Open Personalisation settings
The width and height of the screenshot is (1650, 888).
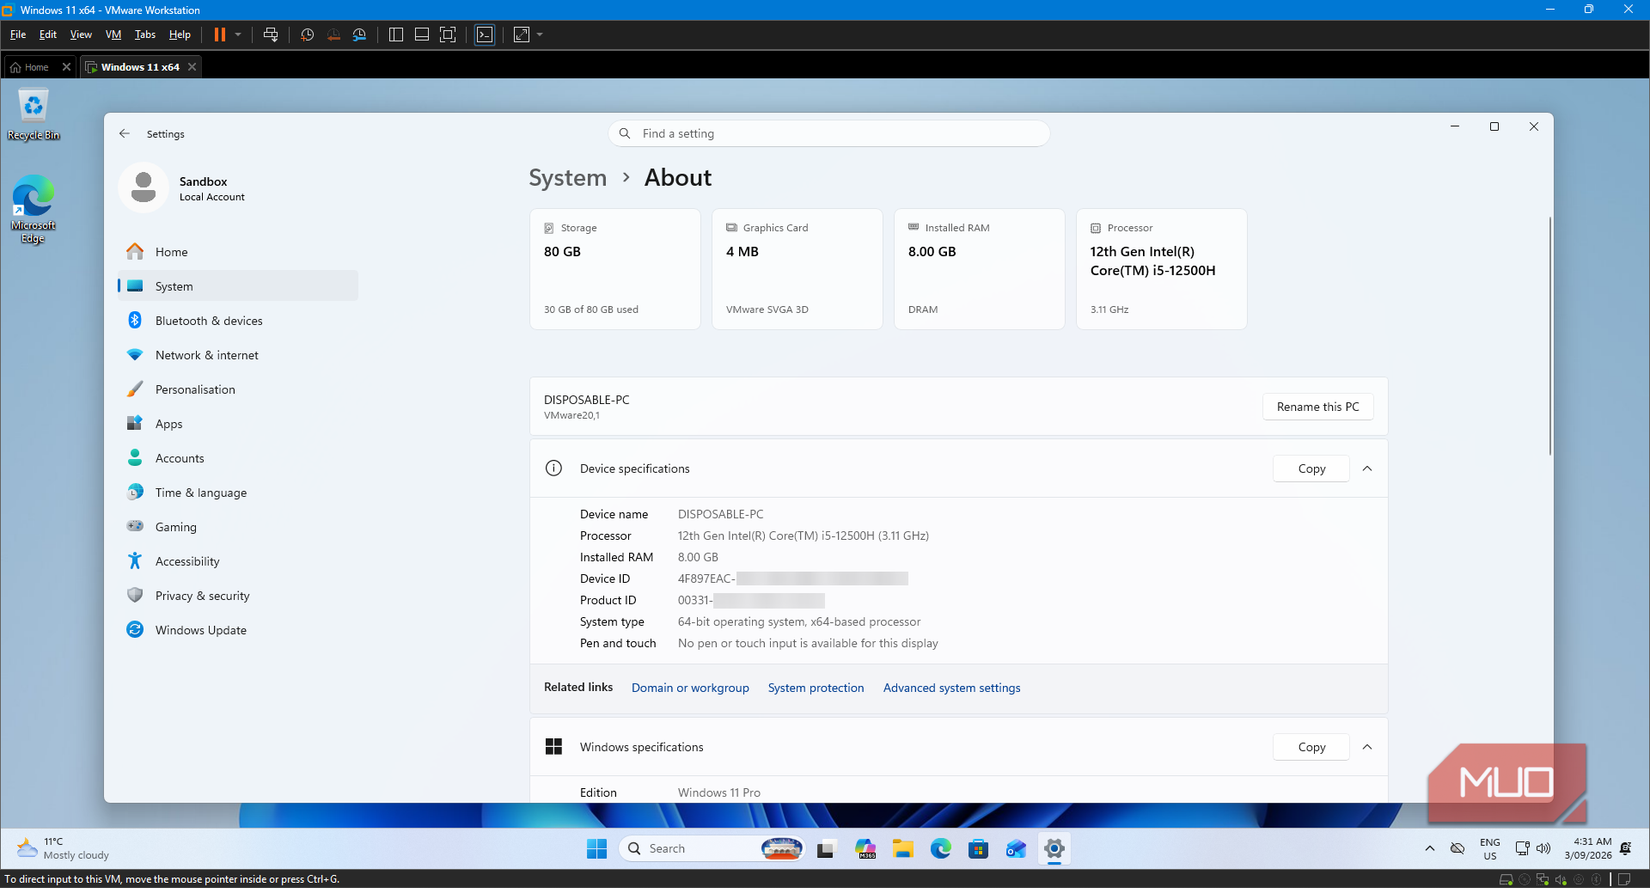pyautogui.click(x=238, y=390)
